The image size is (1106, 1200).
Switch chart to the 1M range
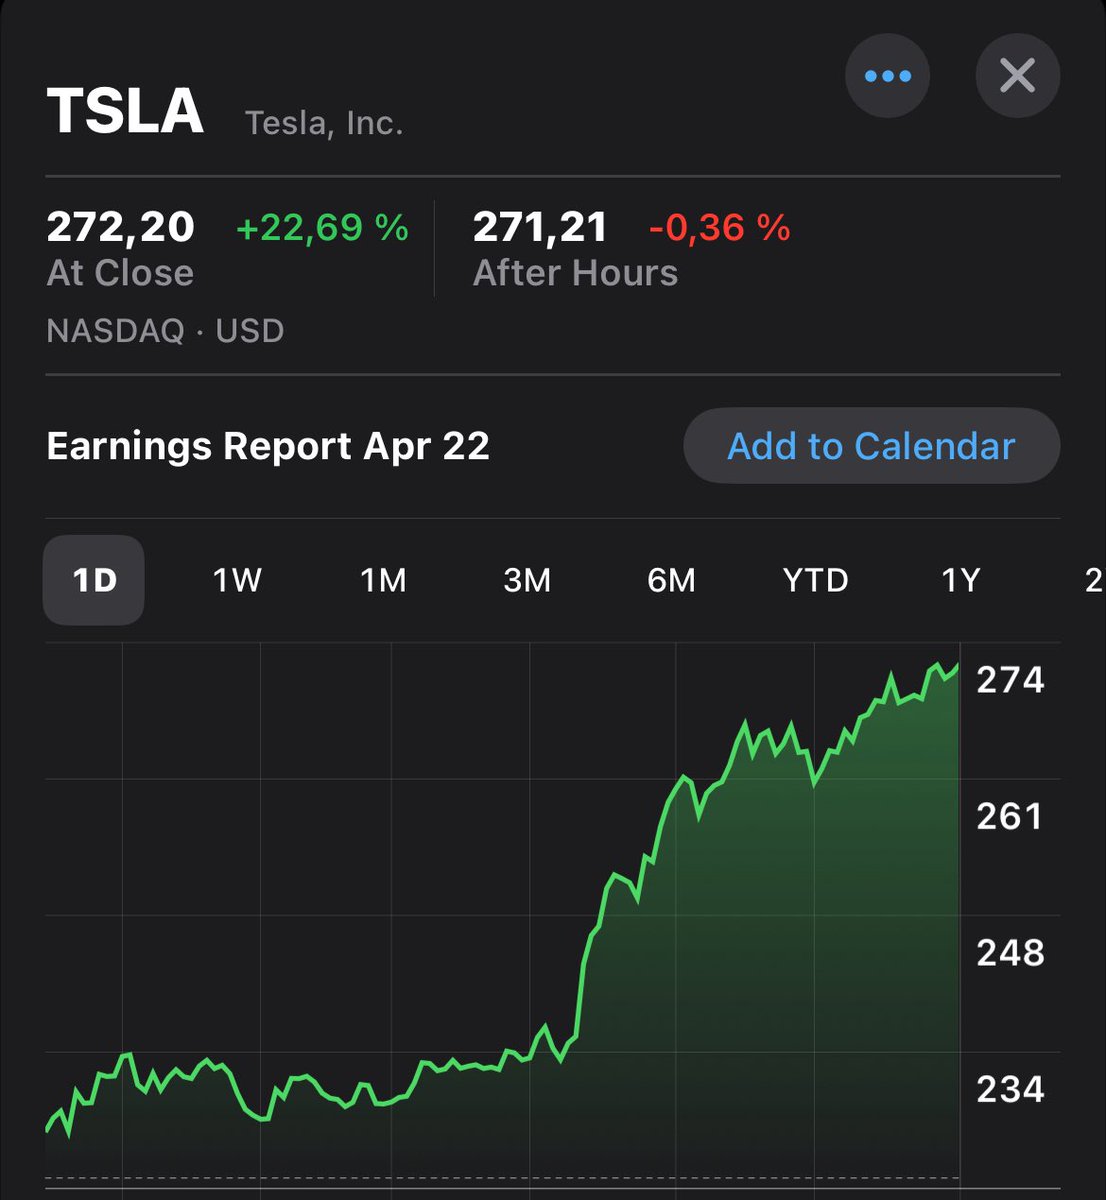(383, 580)
